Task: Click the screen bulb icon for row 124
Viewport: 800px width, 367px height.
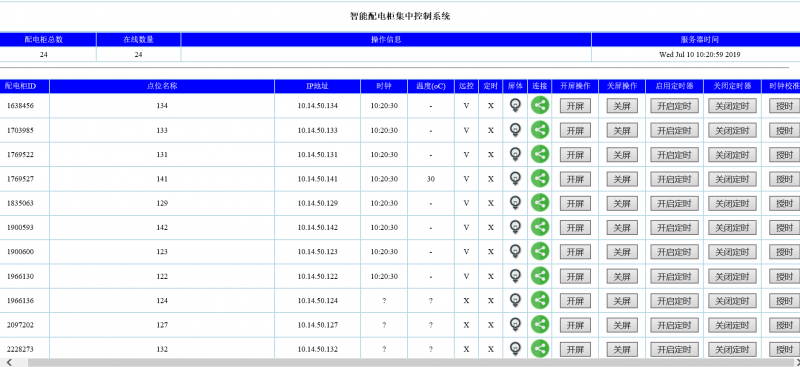Action: (x=515, y=300)
